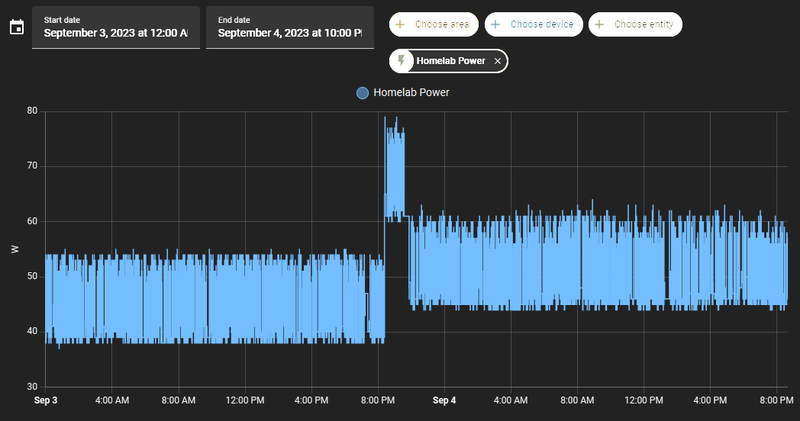Click the 12:00 PM label after Sep 3
The width and height of the screenshot is (800, 421).
pyautogui.click(x=245, y=401)
